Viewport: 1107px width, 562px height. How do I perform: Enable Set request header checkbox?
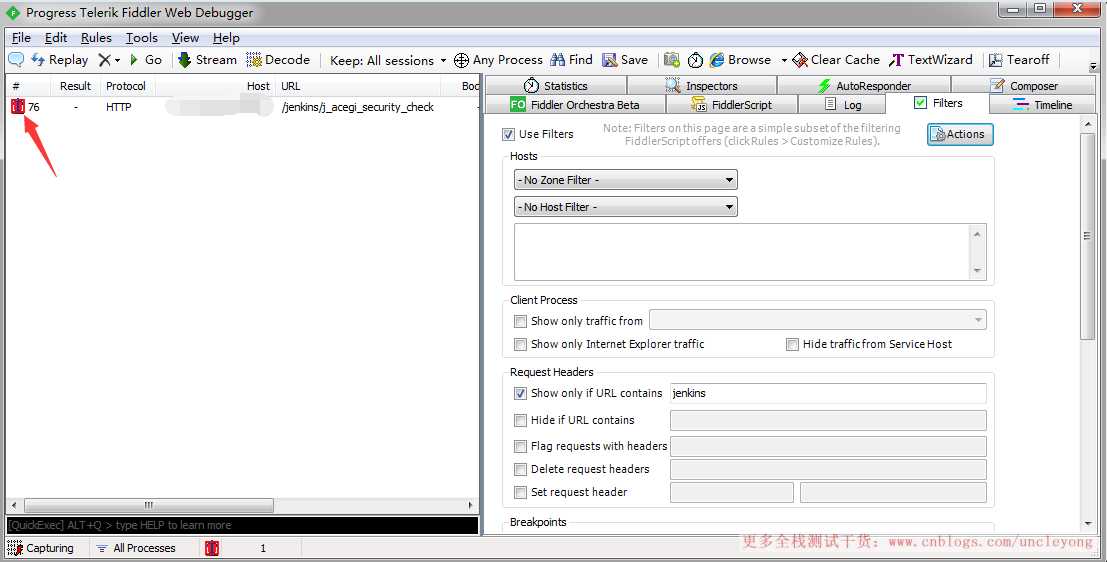click(520, 492)
